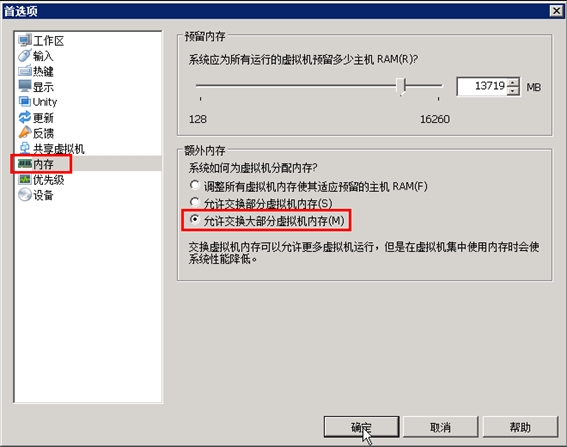567x447 pixels.
Task: Click the 取消 cancel button
Action: click(440, 427)
